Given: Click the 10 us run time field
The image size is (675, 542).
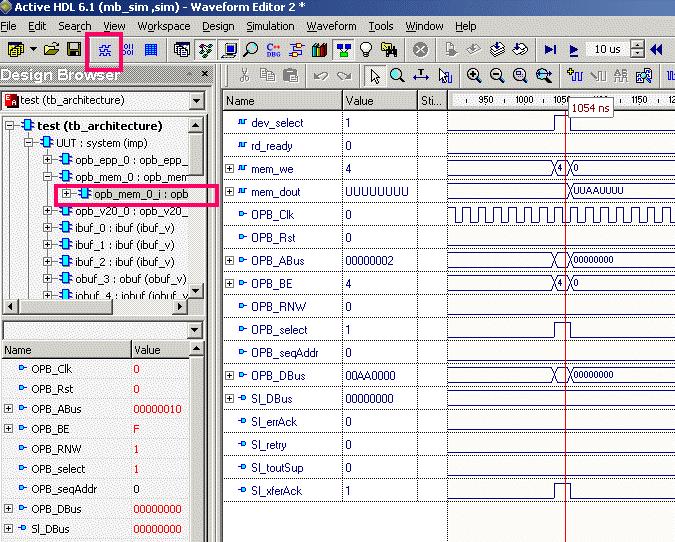Looking at the screenshot, I should [x=607, y=49].
